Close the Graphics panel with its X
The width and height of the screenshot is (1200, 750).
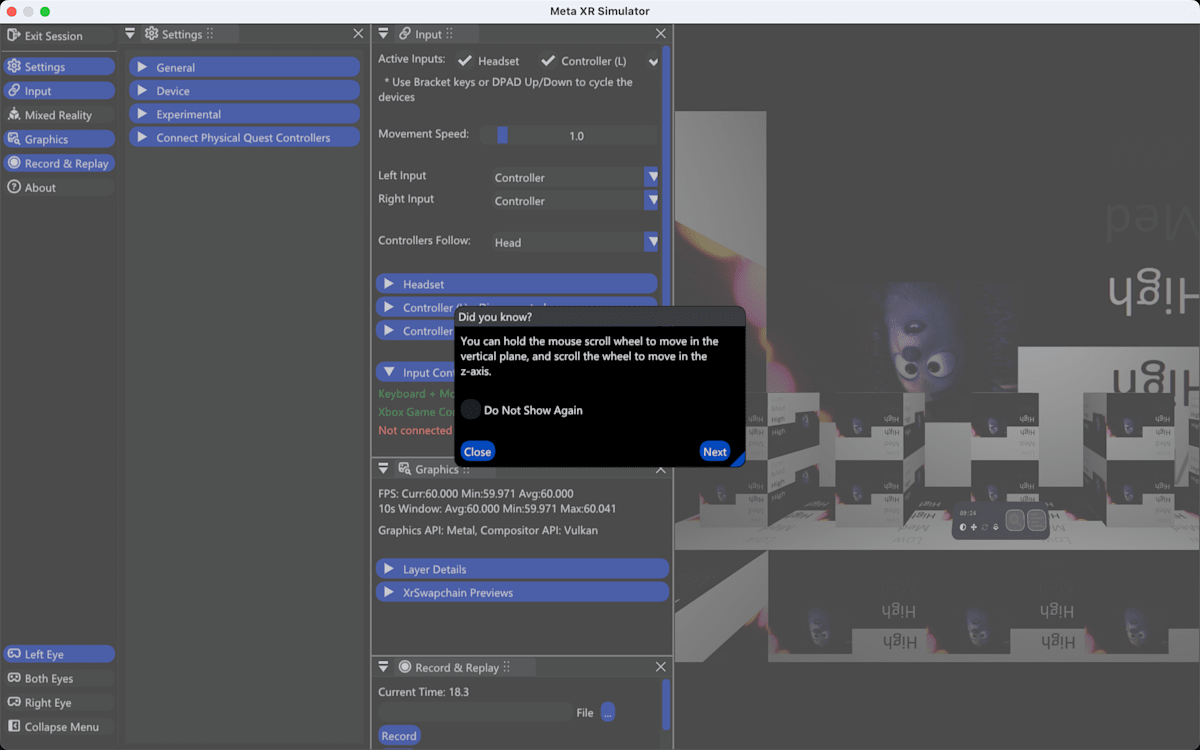(660, 469)
